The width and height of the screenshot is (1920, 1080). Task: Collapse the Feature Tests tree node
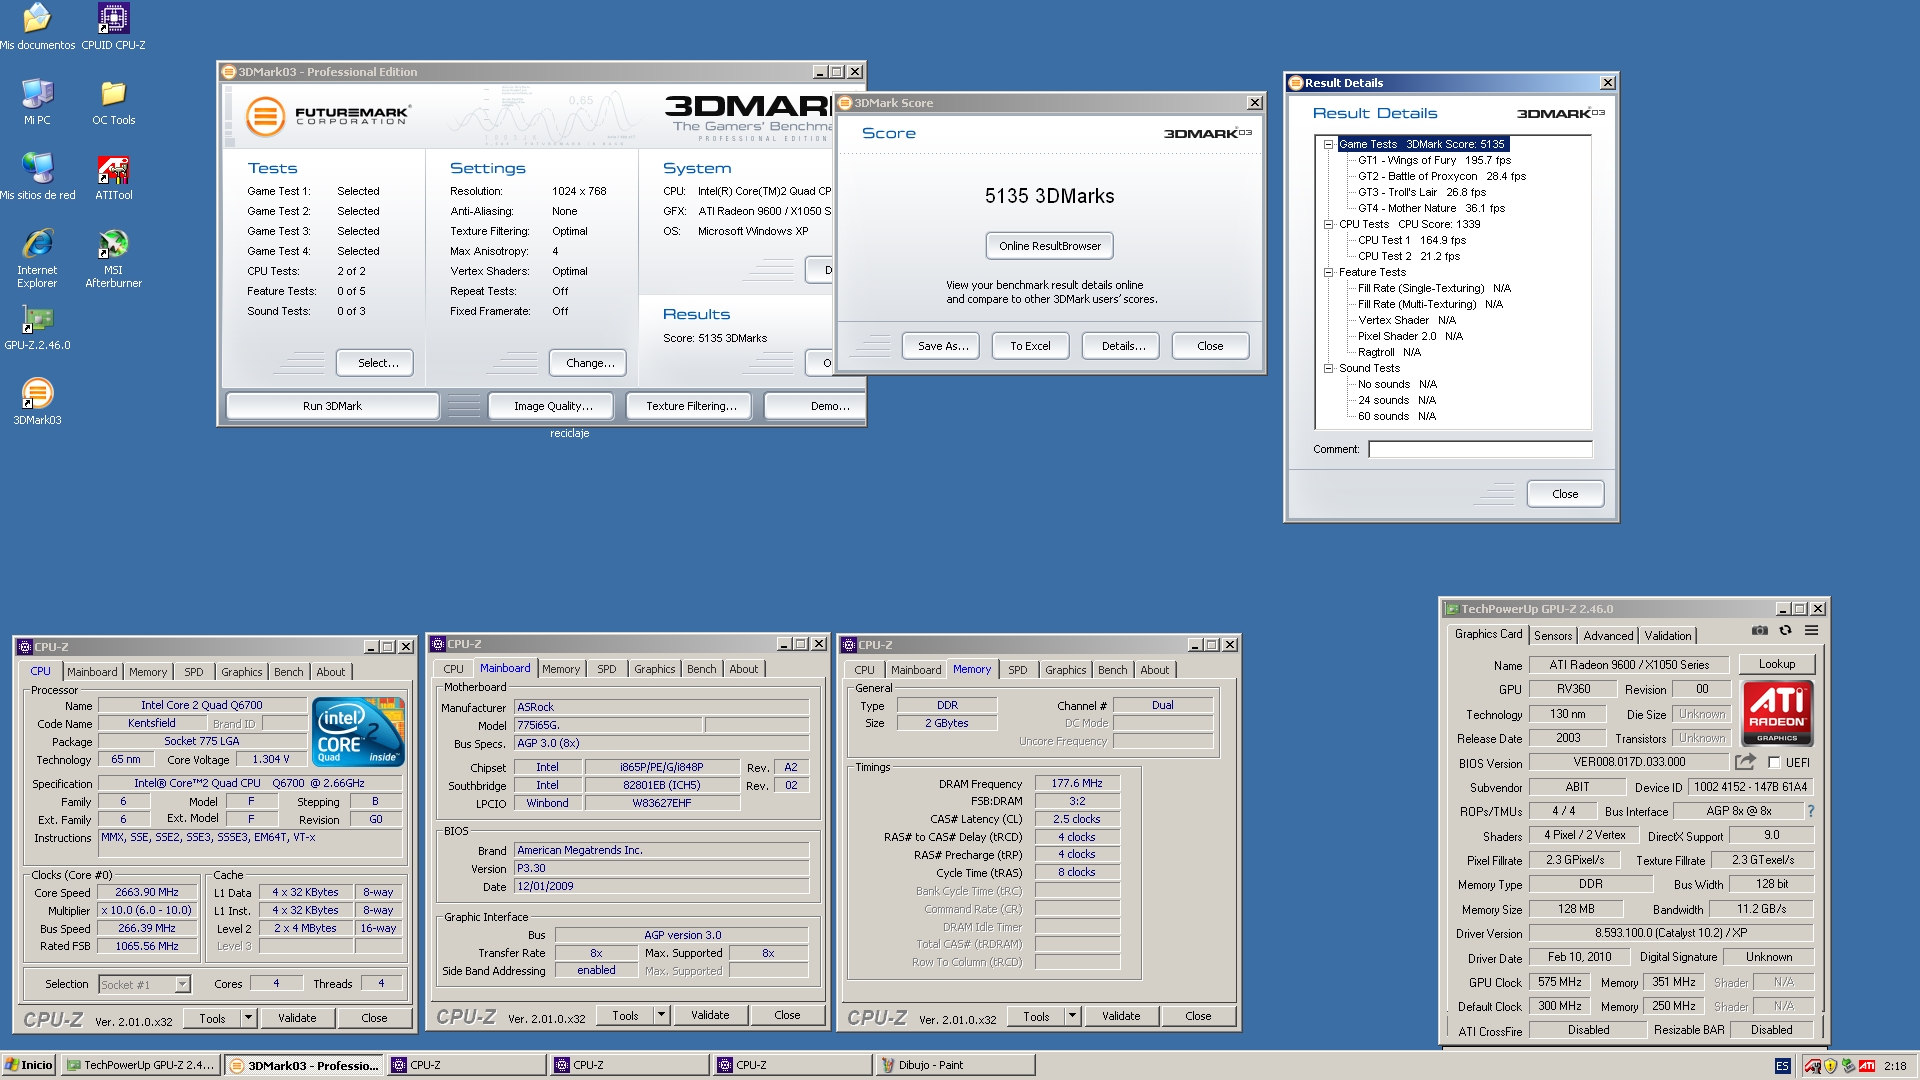click(1328, 272)
